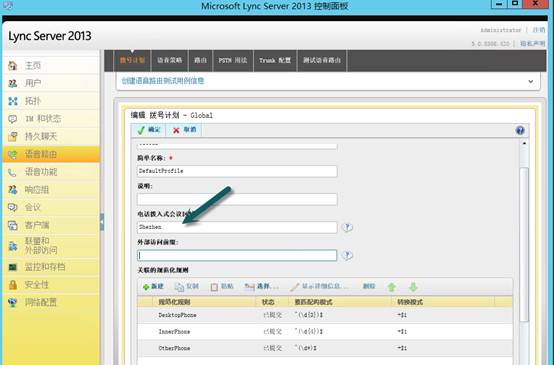The width and height of the screenshot is (554, 365).
Task: Open the 响应组 response groups icon
Action: 13,190
